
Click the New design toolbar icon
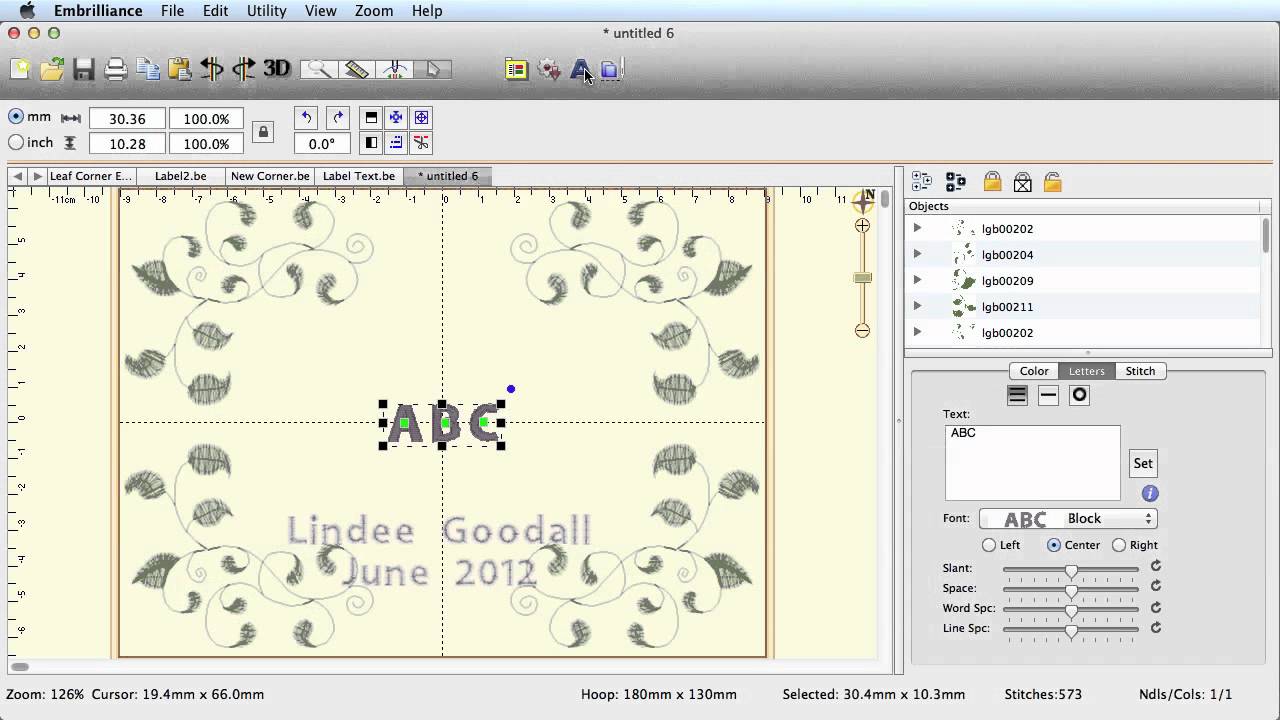pos(20,69)
